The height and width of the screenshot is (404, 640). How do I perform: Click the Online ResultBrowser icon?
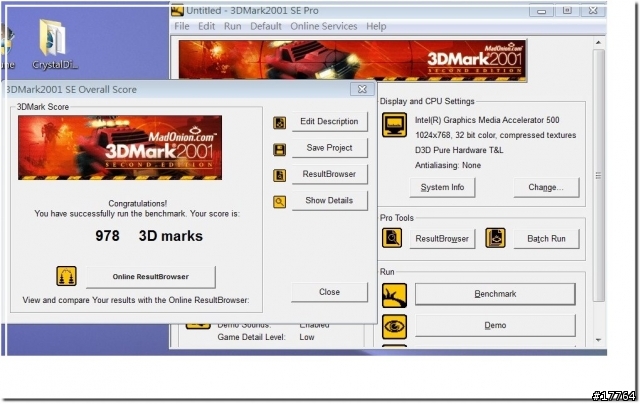tap(66, 276)
